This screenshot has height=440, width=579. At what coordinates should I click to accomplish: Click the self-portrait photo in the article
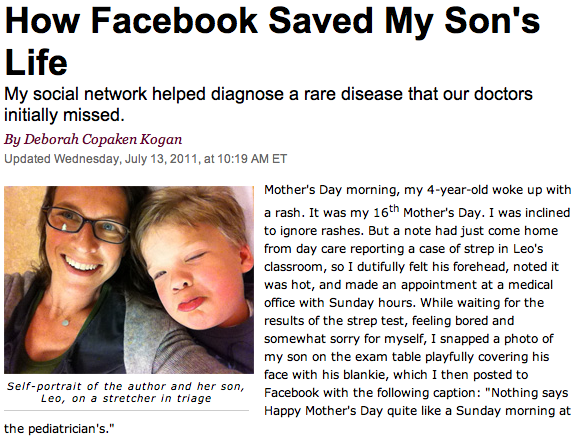point(129,280)
